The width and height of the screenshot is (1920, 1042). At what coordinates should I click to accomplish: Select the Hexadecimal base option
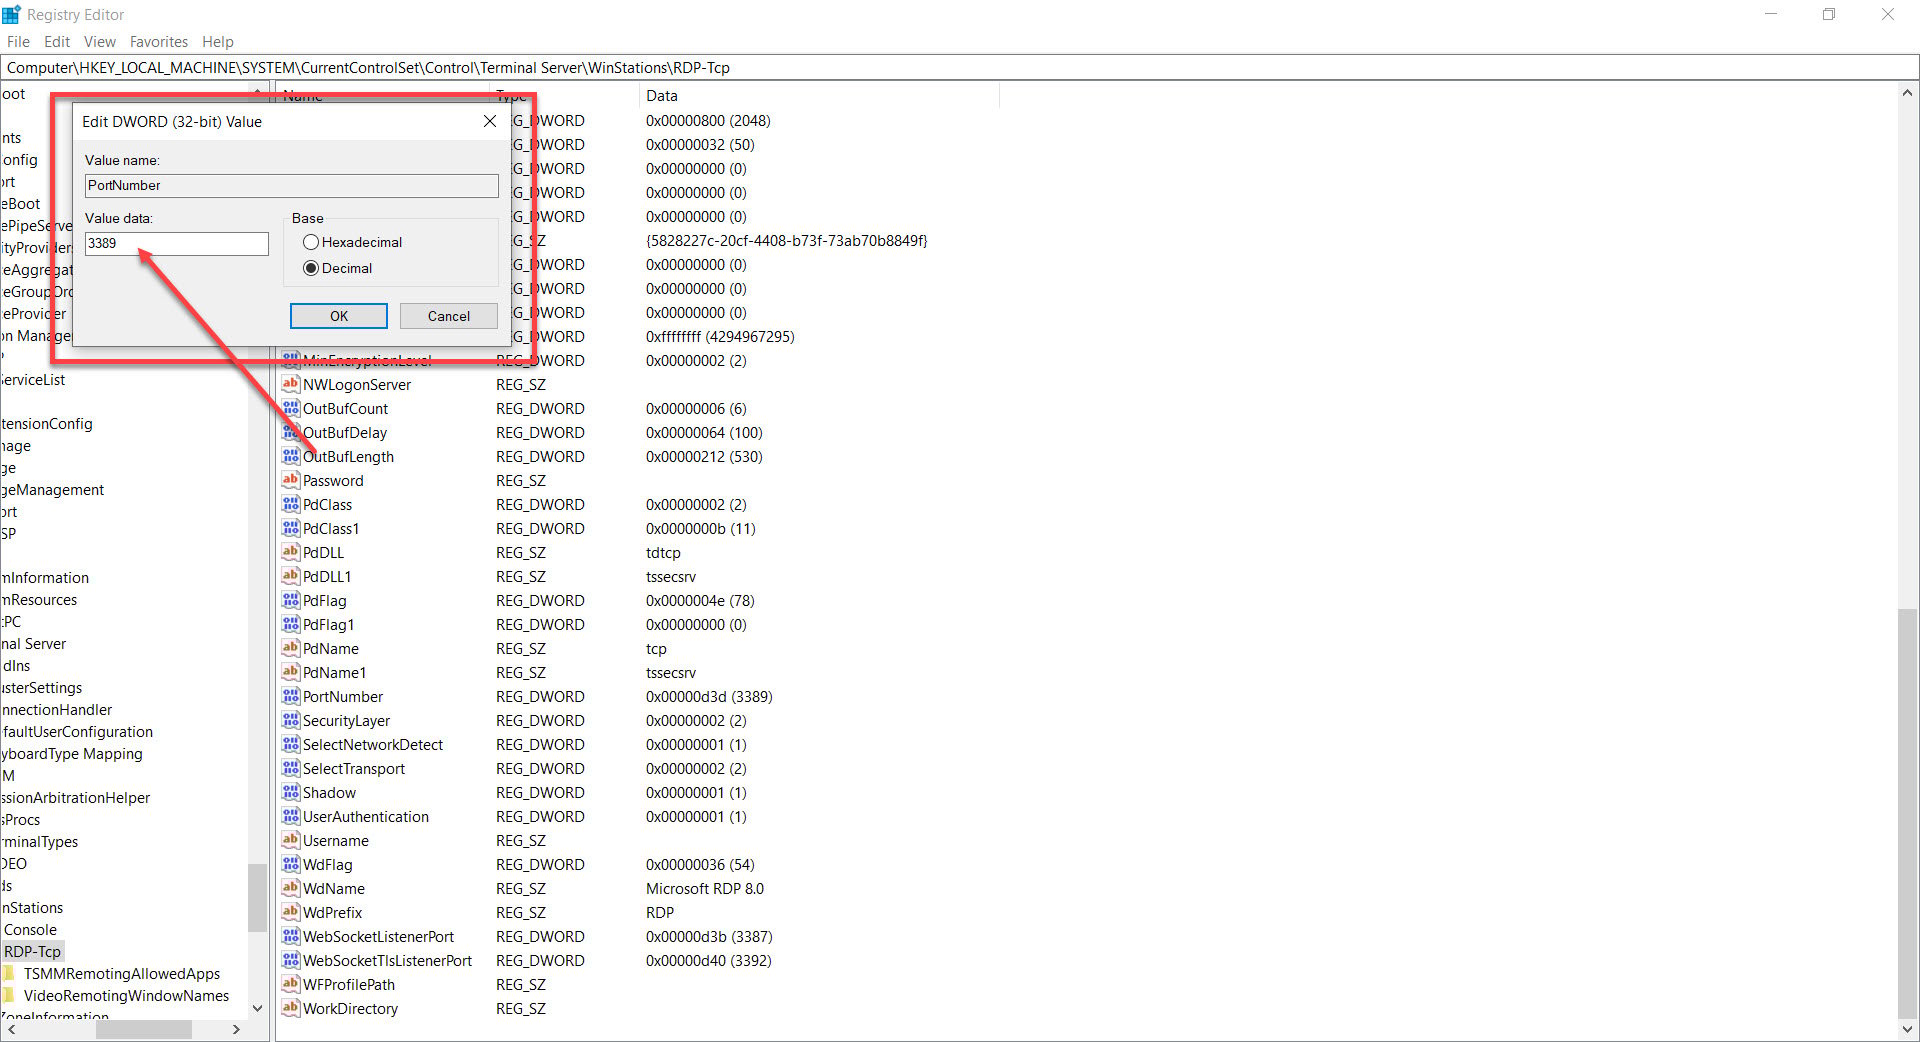click(x=310, y=242)
